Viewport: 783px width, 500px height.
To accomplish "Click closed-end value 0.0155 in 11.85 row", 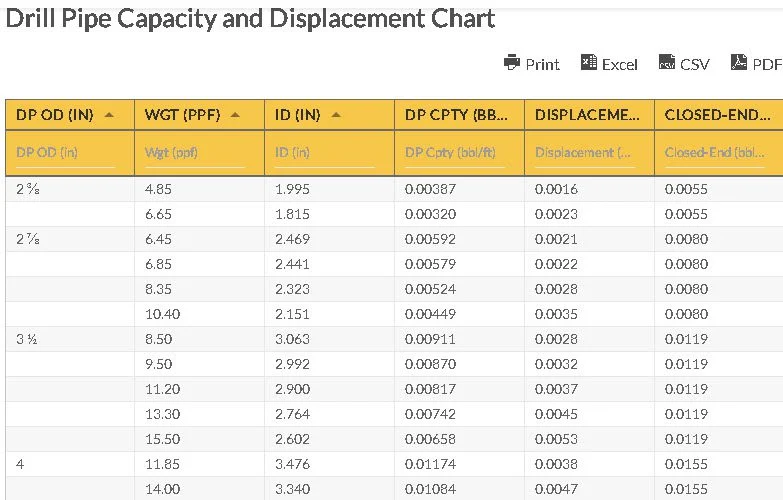I will 686,464.
